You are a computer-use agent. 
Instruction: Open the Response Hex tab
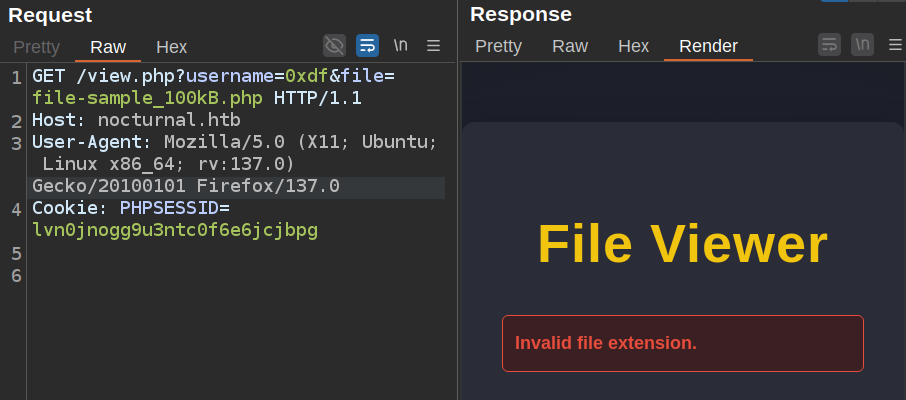tap(633, 46)
